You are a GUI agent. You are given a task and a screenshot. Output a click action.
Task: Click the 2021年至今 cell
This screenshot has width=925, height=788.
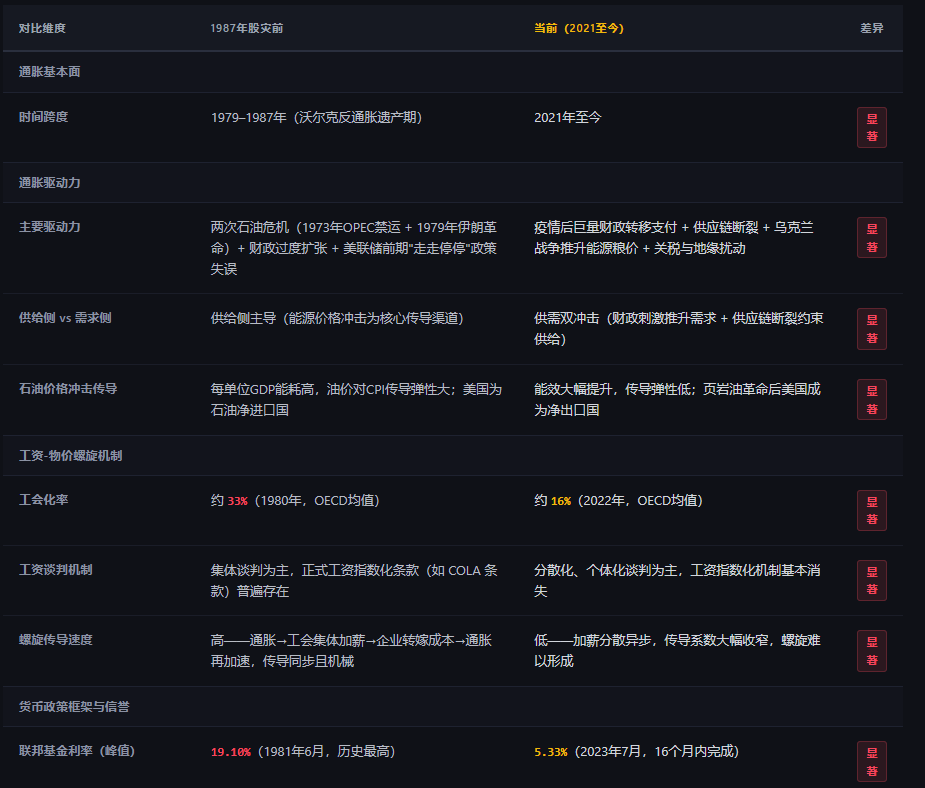[568, 117]
